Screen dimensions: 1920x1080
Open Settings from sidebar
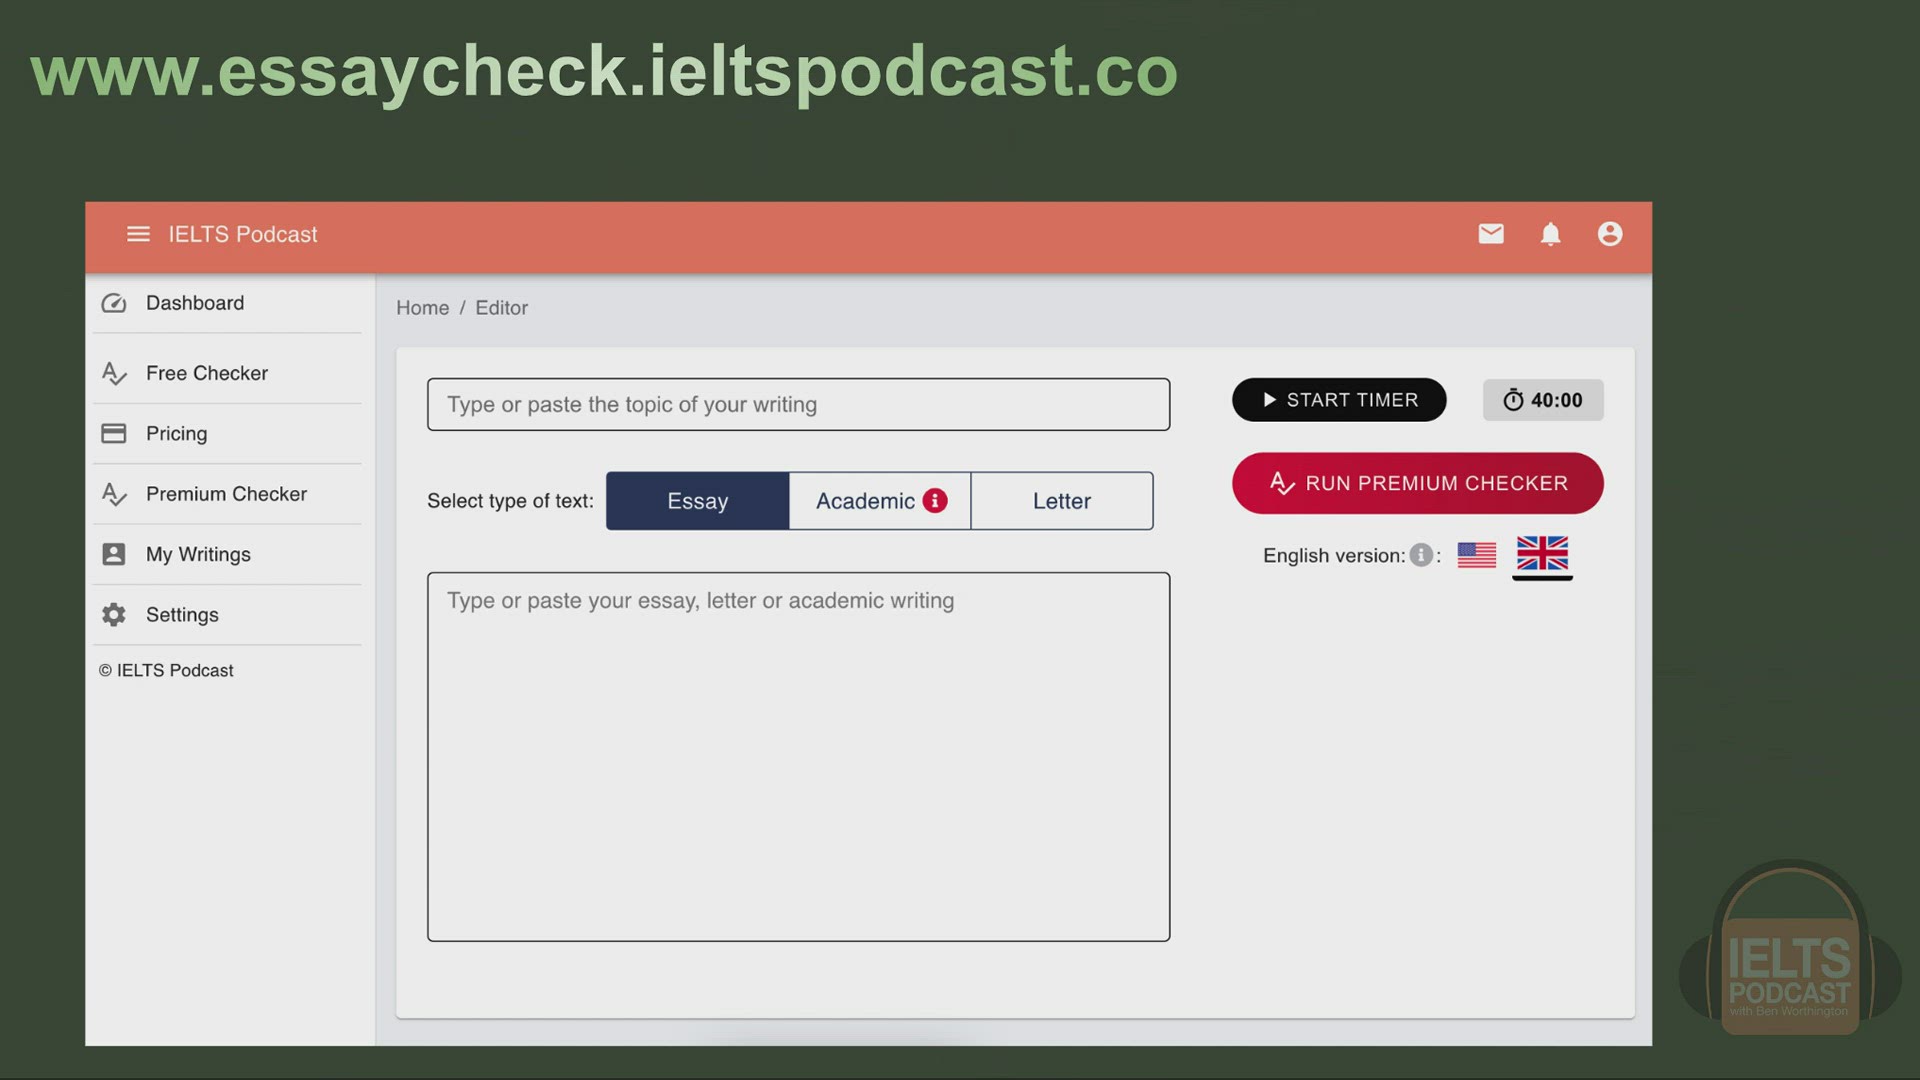(x=227, y=615)
